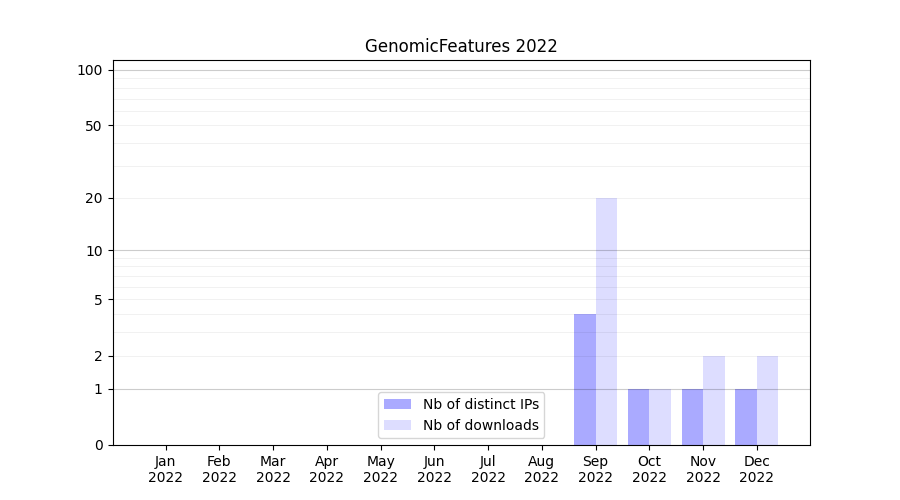This screenshot has height=500, width=900.
Task: Select the 'Nb of downloads' legend label
Action: click(x=480, y=425)
